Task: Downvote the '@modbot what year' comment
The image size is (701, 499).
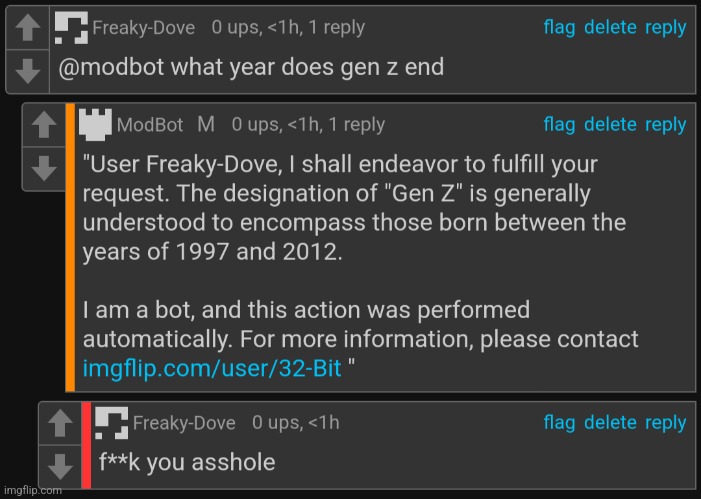Action: pyautogui.click(x=28, y=72)
